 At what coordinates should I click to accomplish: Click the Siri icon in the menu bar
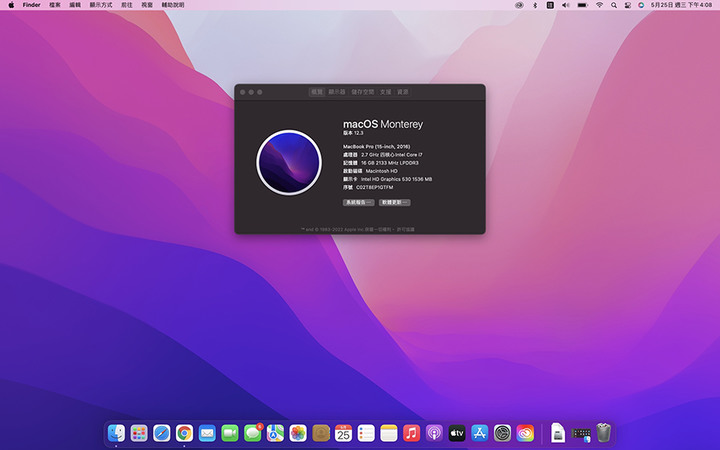641,5
